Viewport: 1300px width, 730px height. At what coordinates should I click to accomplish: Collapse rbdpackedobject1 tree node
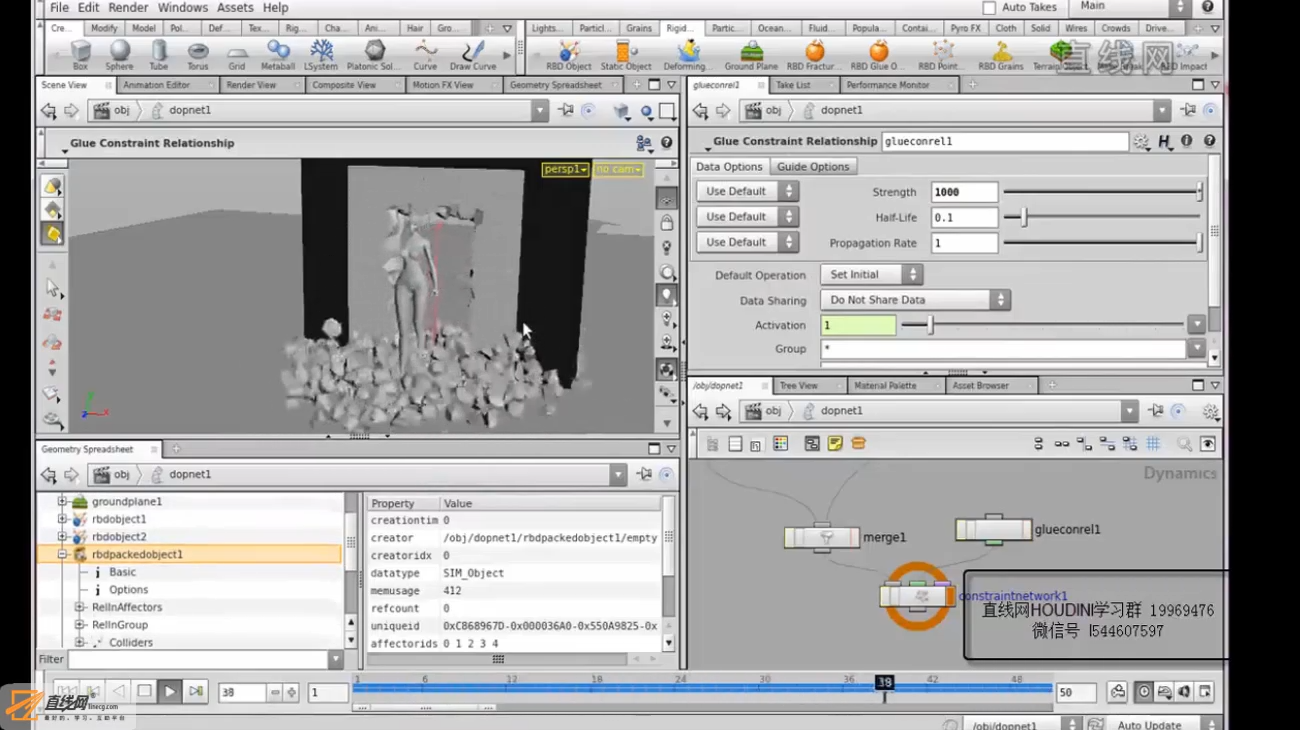(x=62, y=554)
